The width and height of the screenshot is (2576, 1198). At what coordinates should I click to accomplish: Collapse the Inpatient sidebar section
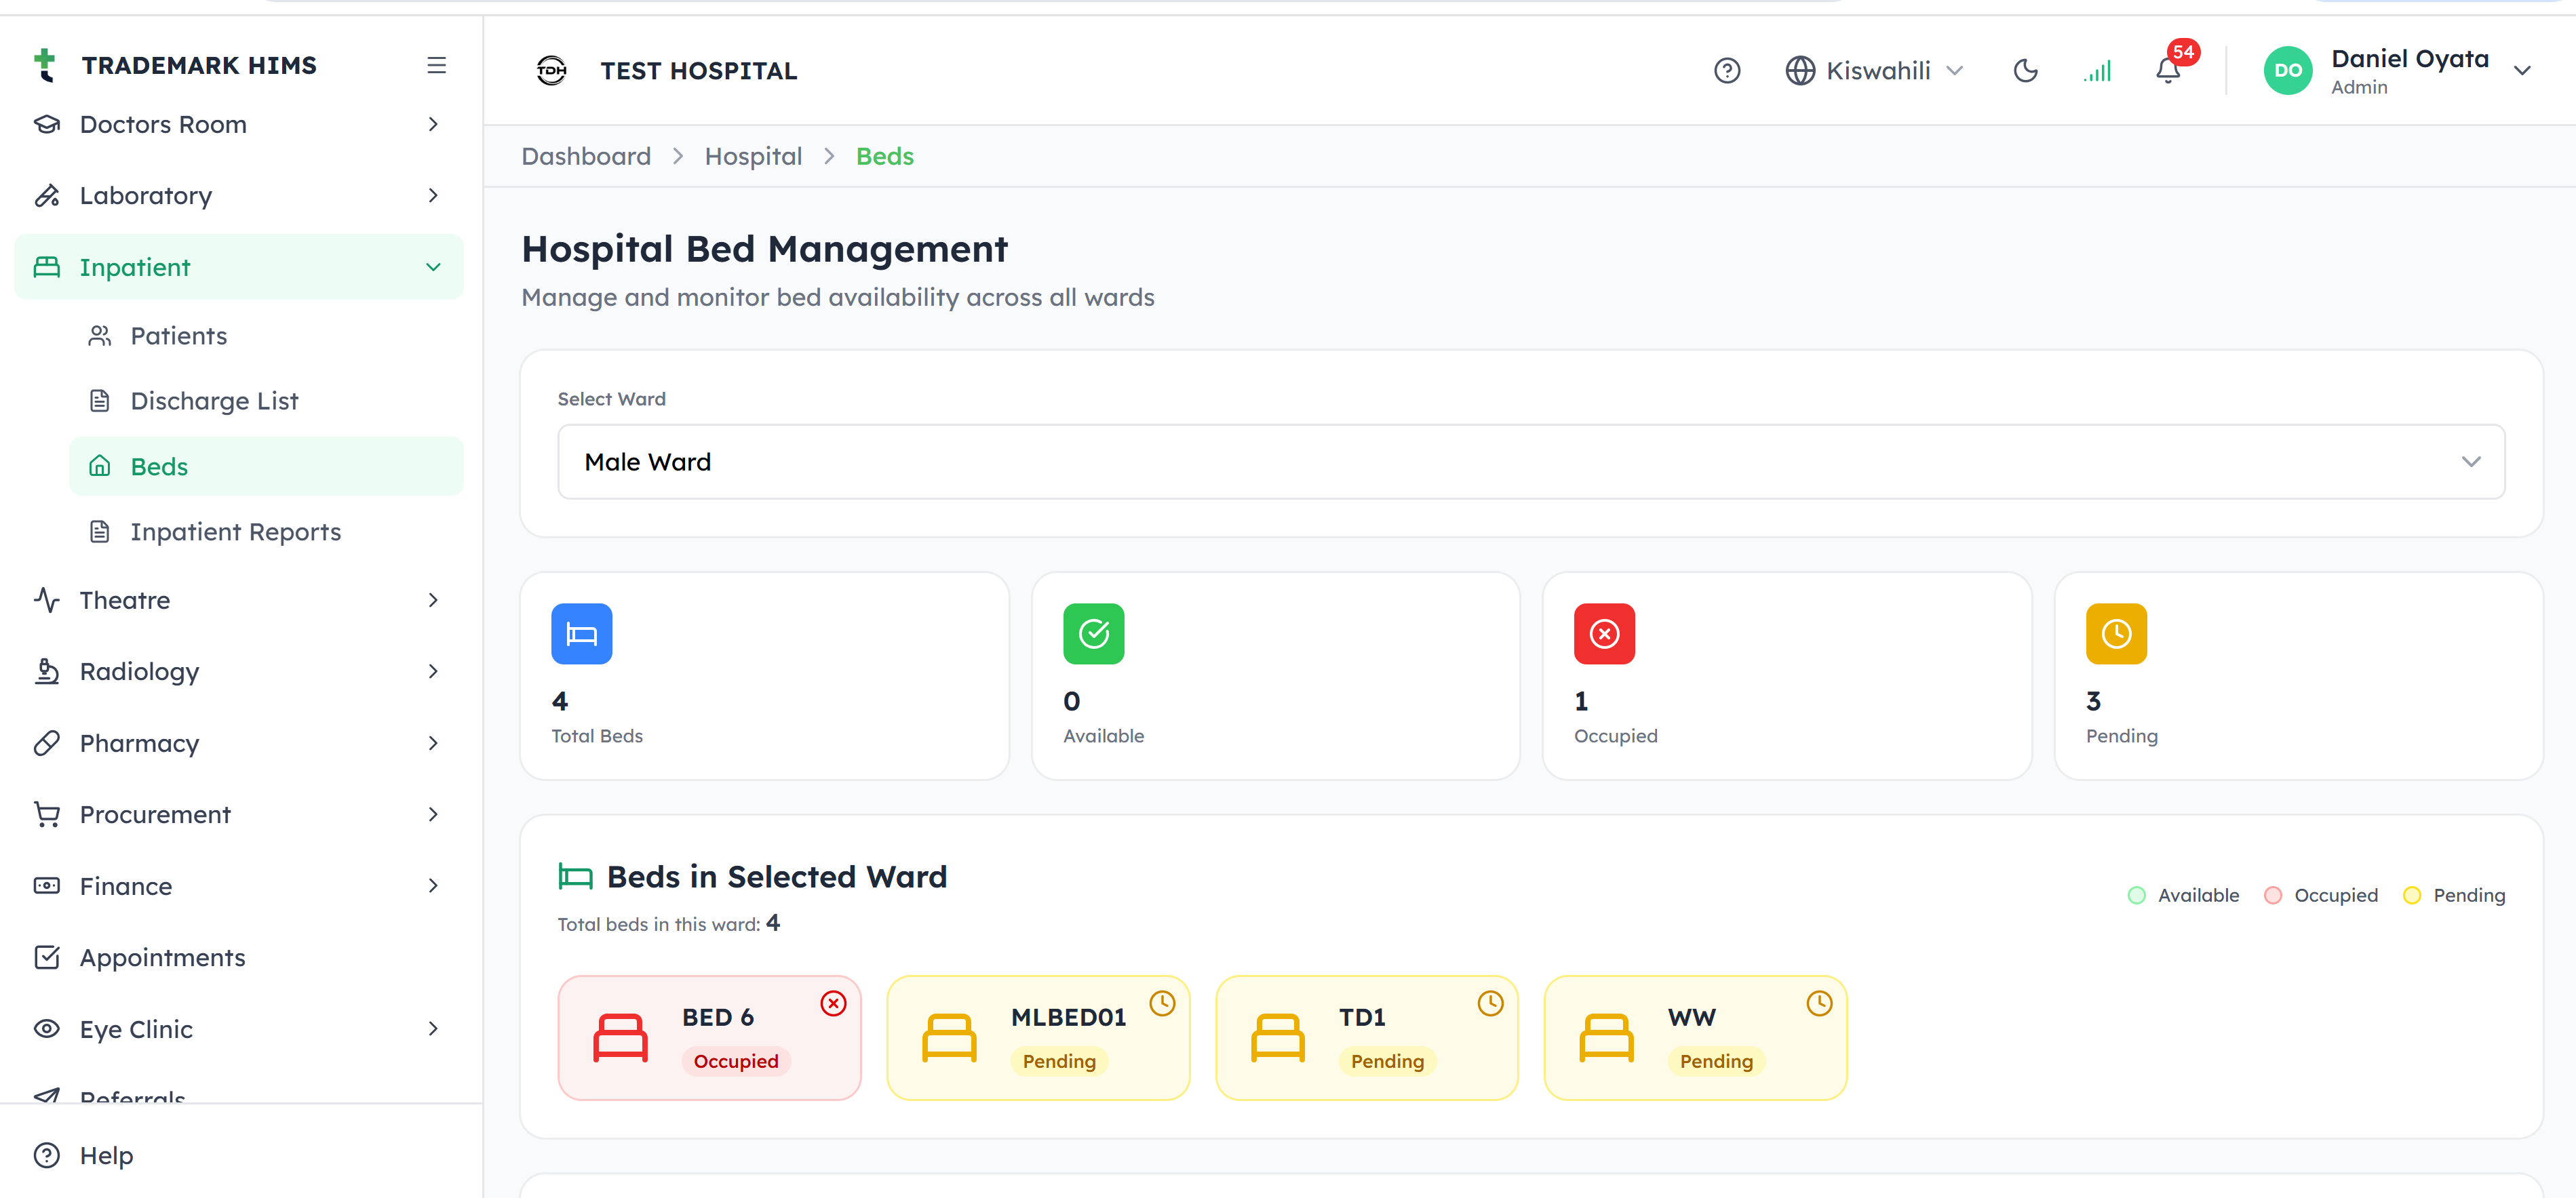click(239, 267)
